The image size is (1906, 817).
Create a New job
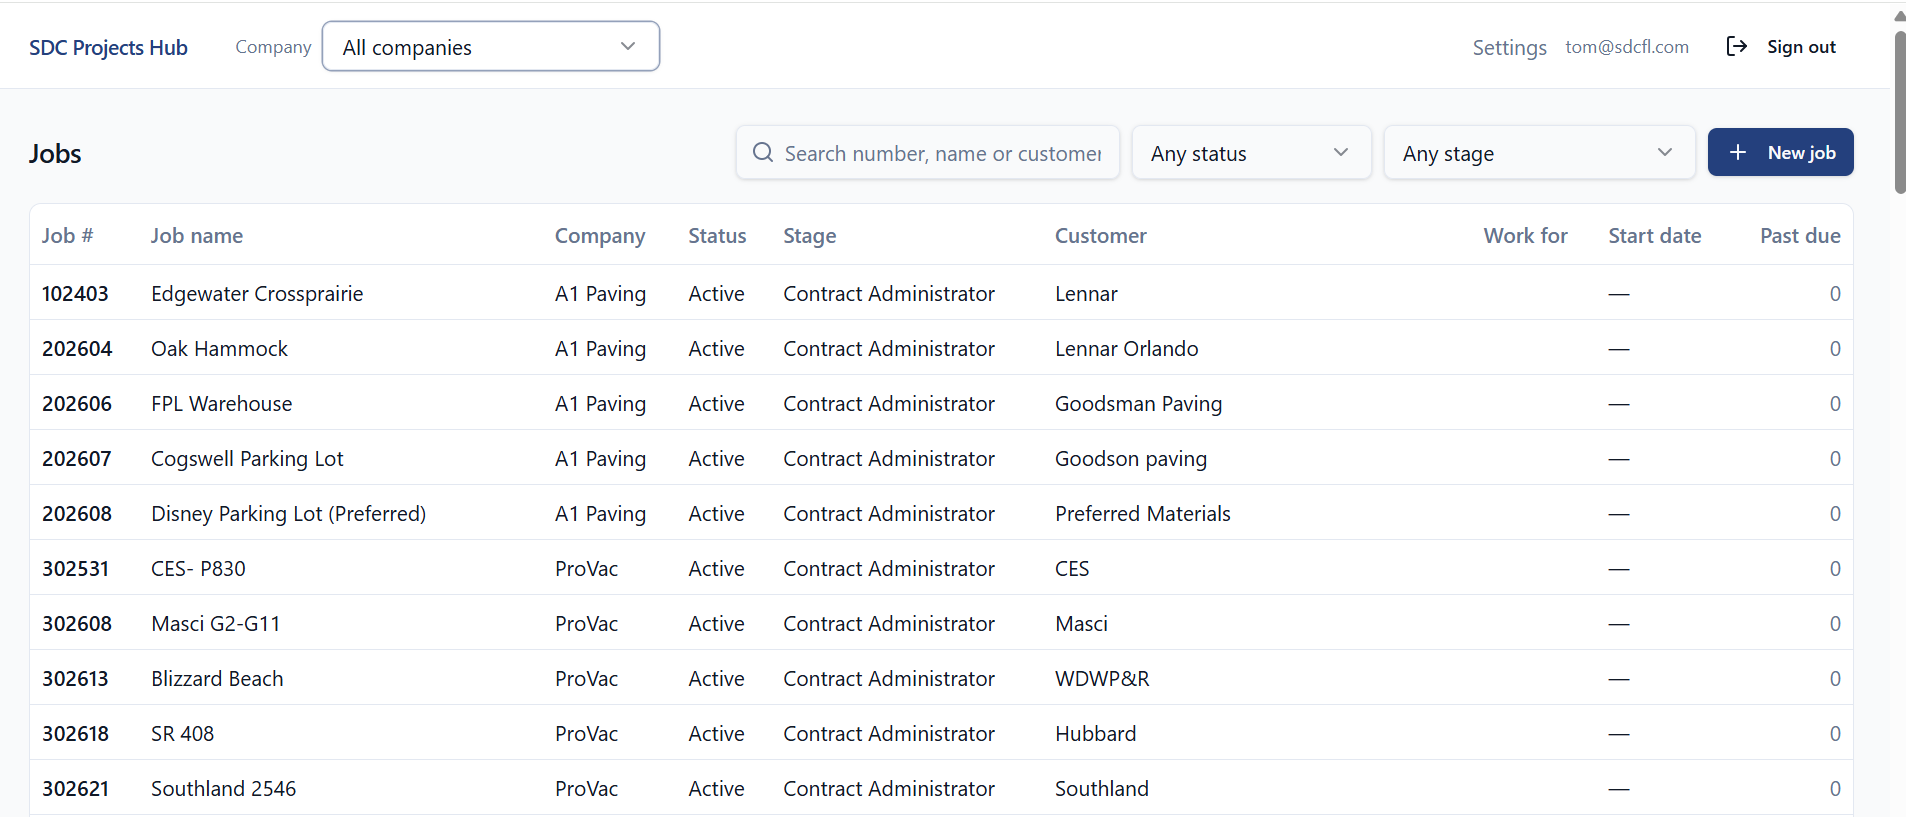(1780, 152)
